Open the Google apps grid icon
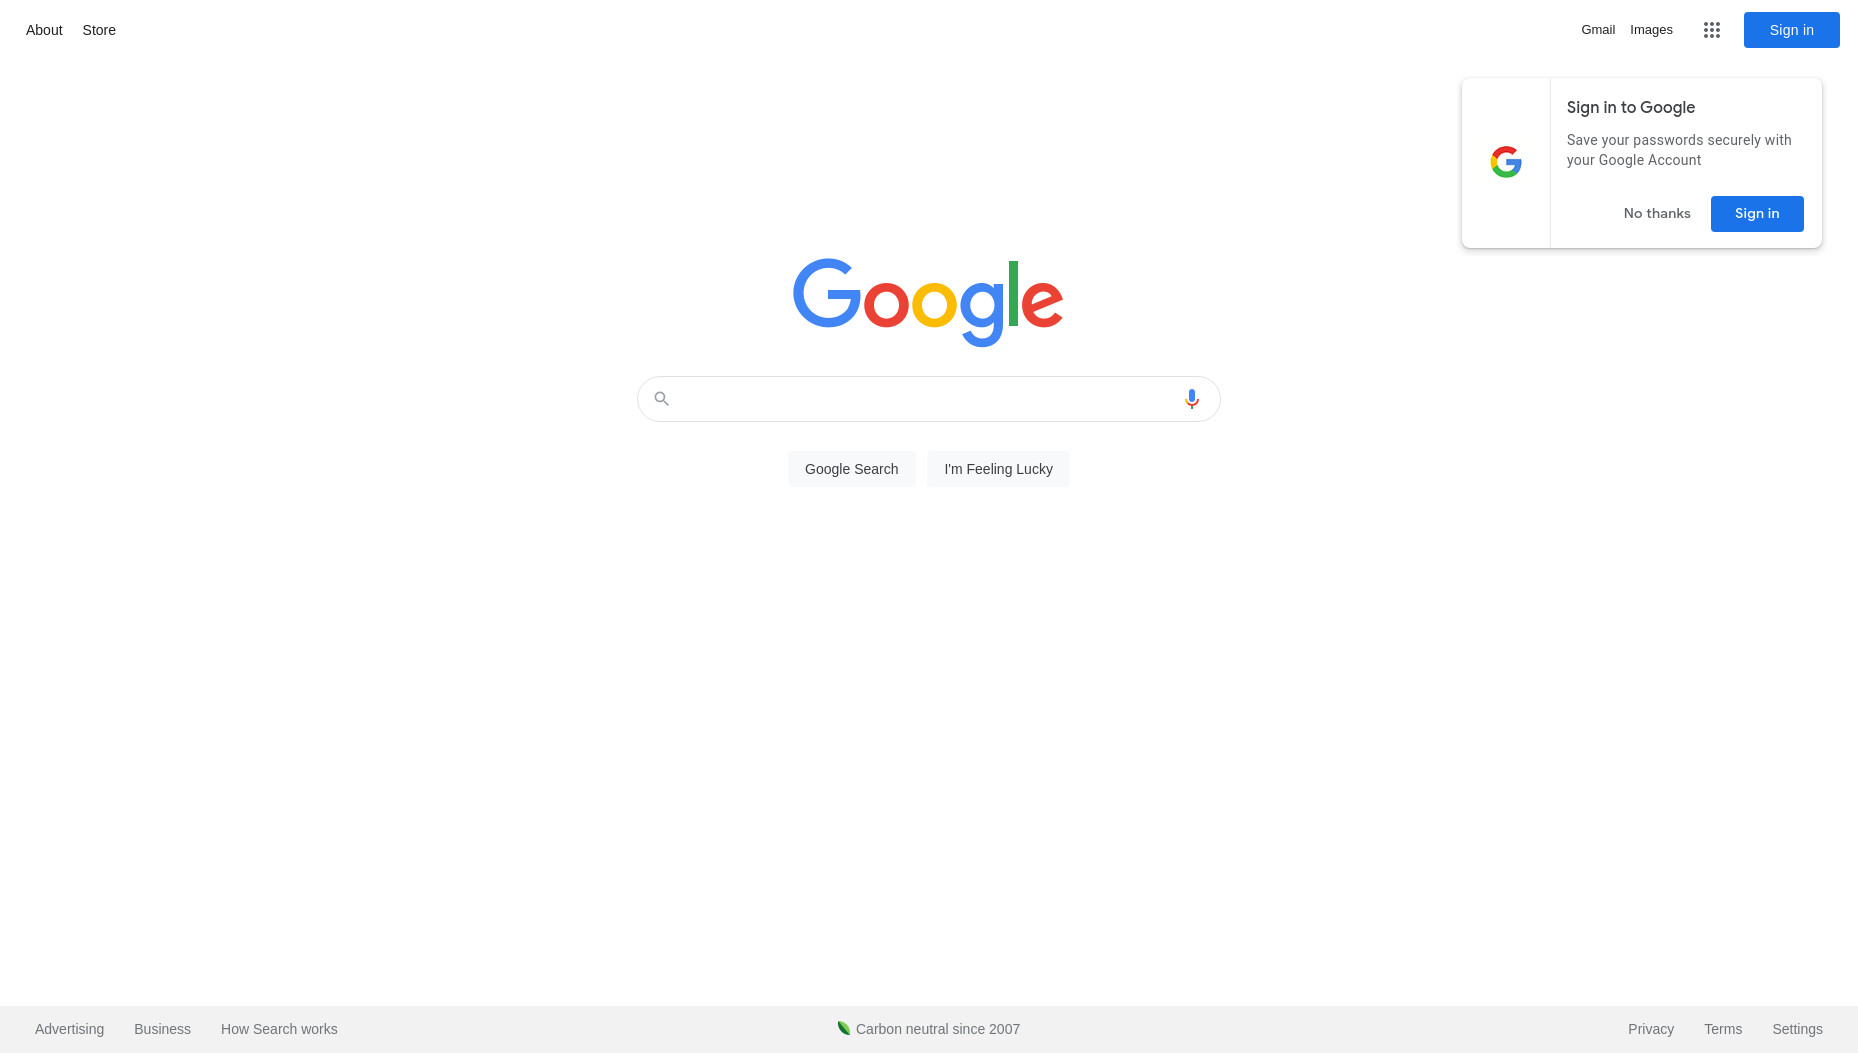 pos(1711,30)
